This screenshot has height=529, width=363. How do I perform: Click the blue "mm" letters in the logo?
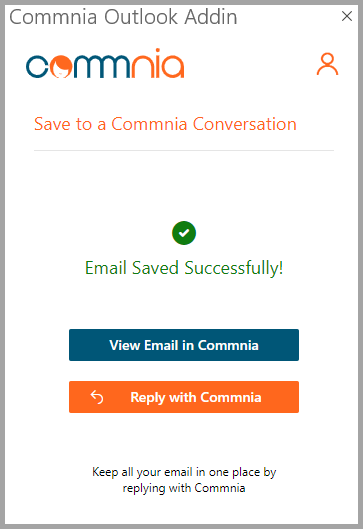coord(102,66)
